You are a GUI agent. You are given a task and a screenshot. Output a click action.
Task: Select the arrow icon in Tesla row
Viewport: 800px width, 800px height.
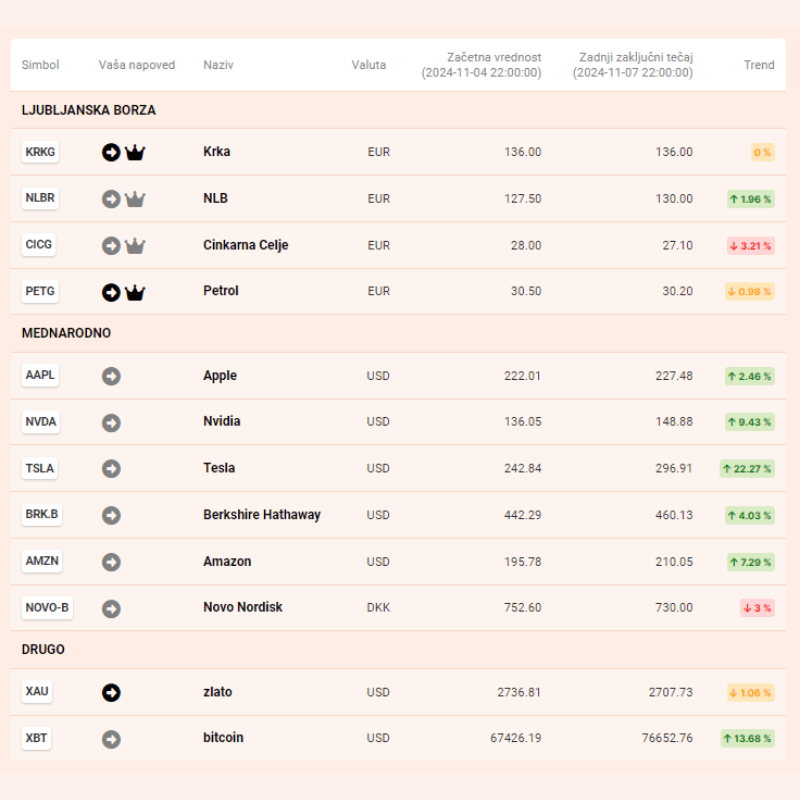point(111,468)
